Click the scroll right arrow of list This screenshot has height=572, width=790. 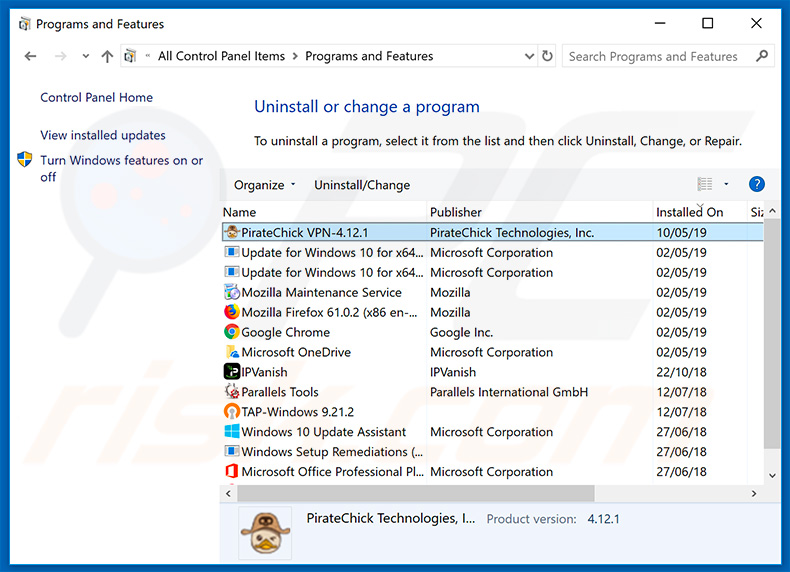(x=754, y=493)
